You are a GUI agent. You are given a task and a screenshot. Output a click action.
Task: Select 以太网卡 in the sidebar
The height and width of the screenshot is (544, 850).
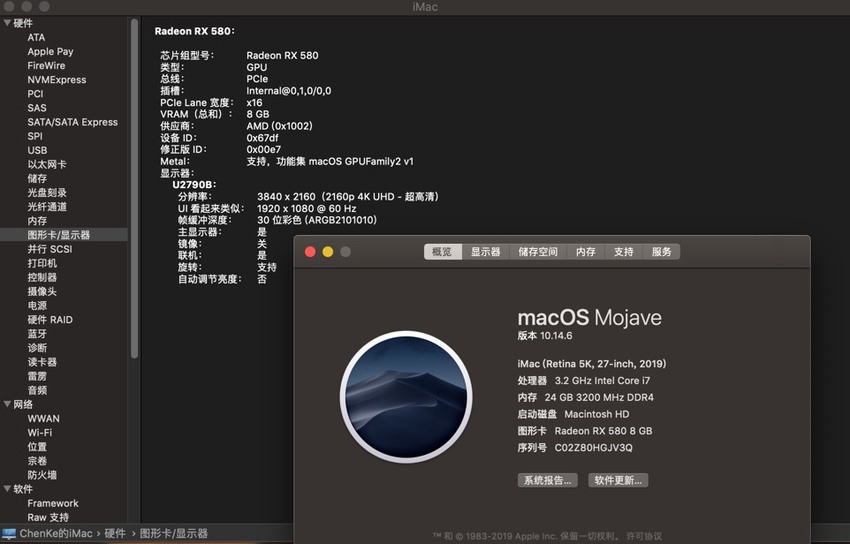47,164
